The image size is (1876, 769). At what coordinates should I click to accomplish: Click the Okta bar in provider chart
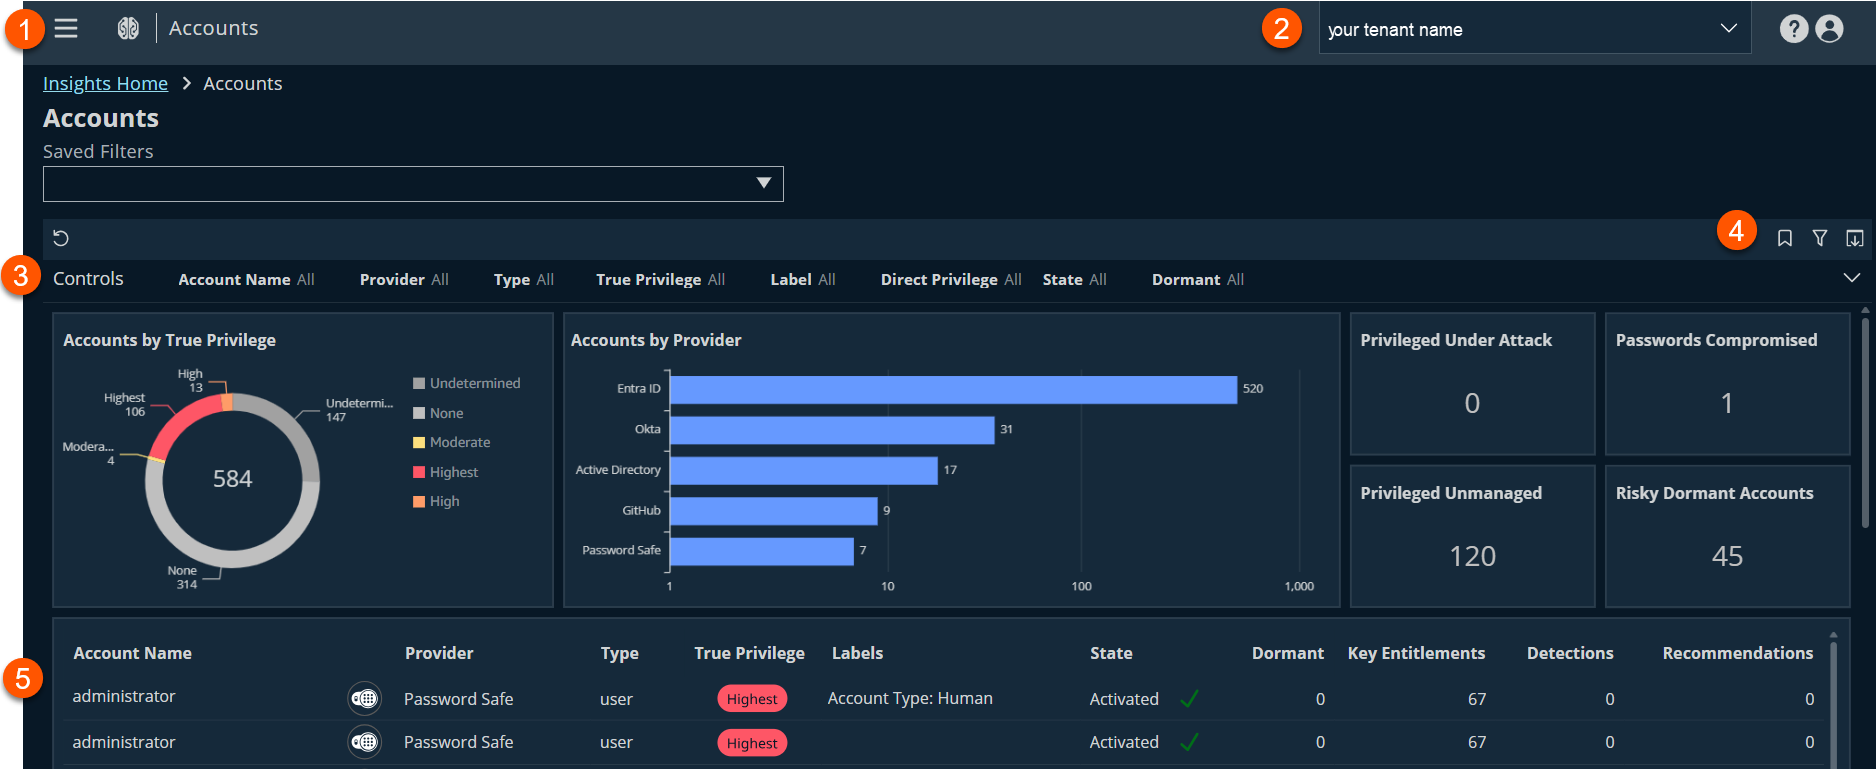coord(832,430)
